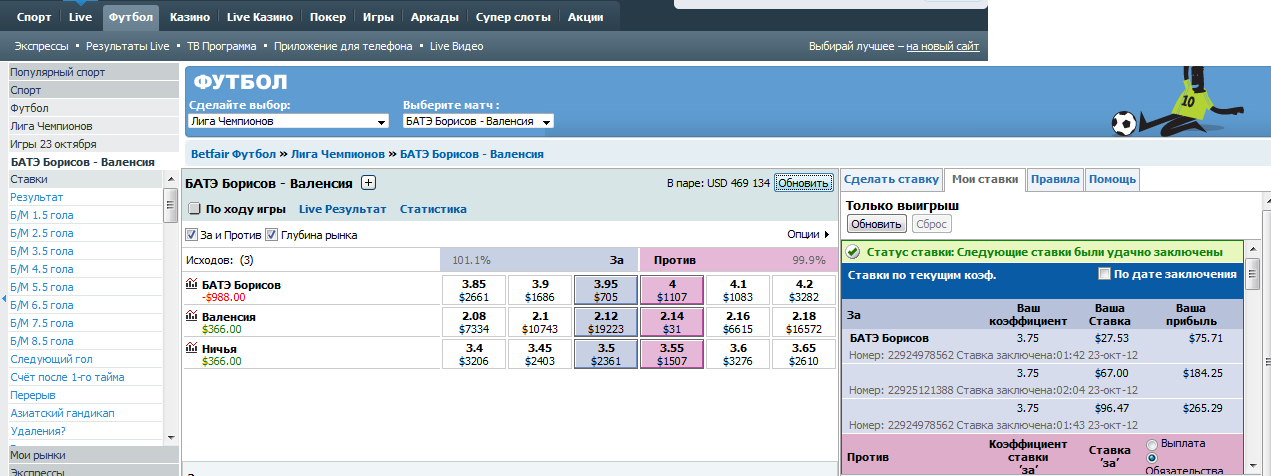Viewport: 1271px width, 476px height.
Task: Open chart icon for Ничья row
Action: (x=193, y=348)
